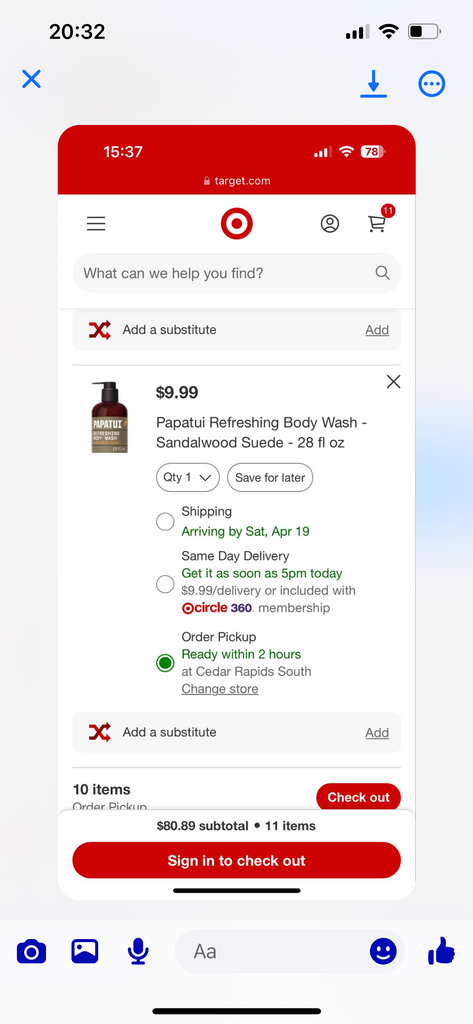
Task: Select the Shipping radio option
Action: pyautogui.click(x=165, y=522)
